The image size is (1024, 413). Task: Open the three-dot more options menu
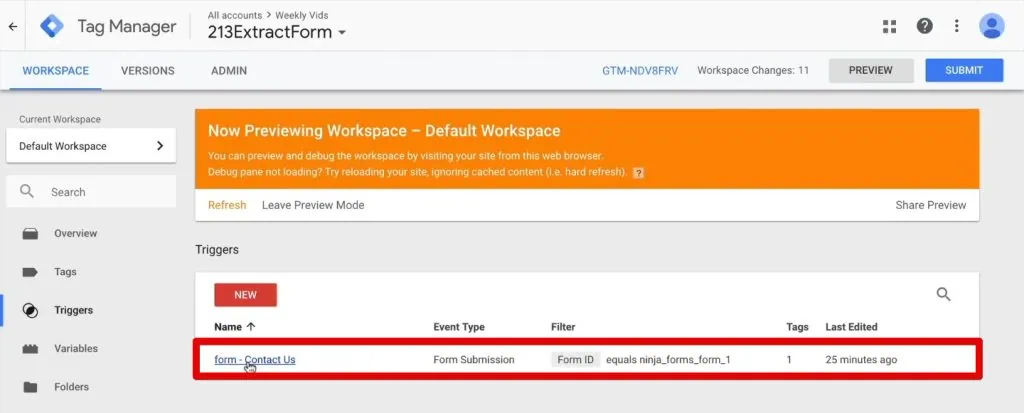click(x=957, y=27)
